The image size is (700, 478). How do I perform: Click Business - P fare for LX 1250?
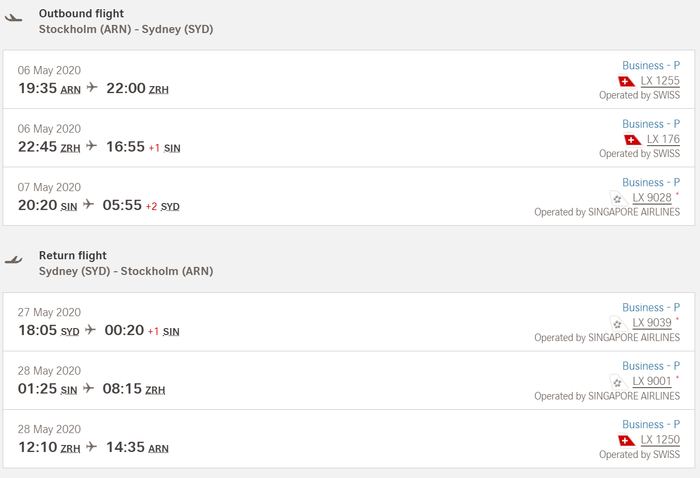[x=651, y=424]
